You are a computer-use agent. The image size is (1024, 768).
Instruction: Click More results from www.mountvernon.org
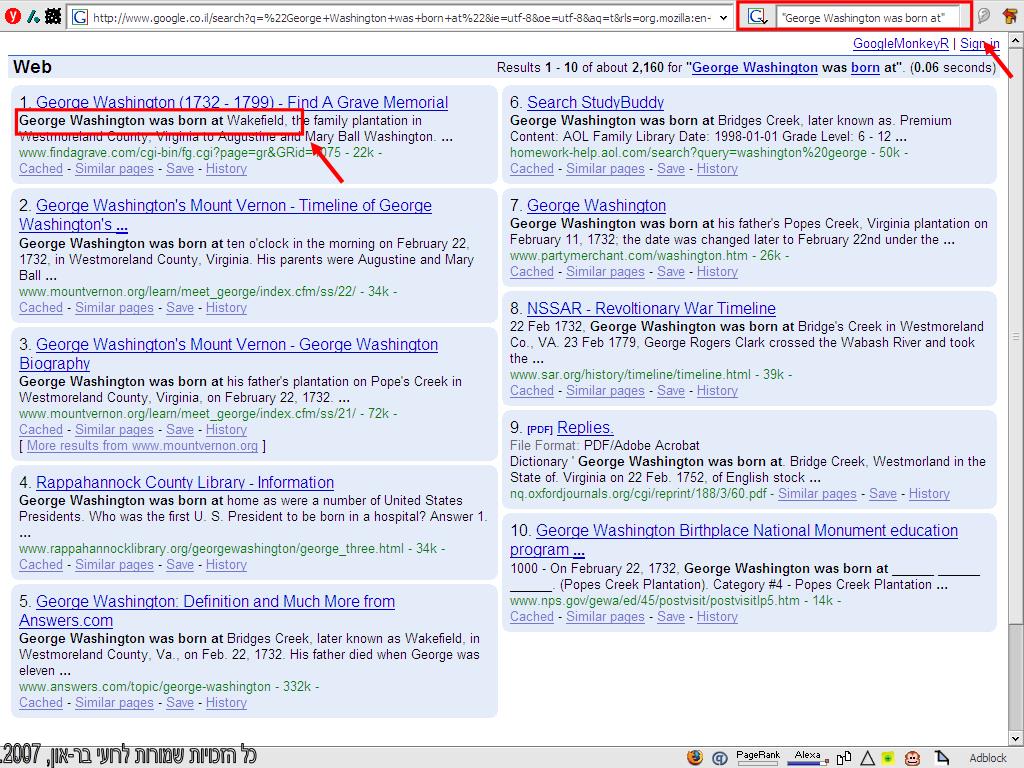point(142,445)
